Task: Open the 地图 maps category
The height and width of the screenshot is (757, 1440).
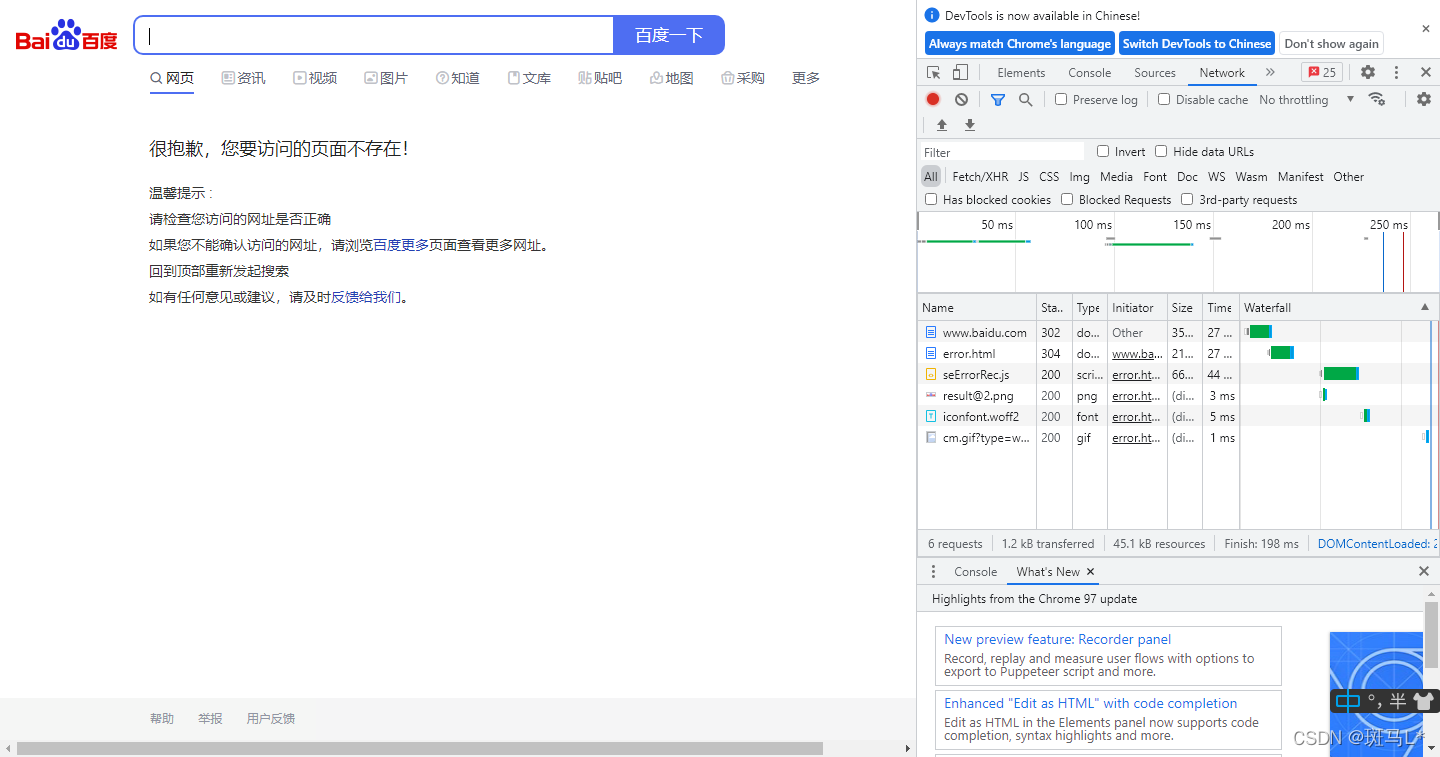Action: click(671, 78)
